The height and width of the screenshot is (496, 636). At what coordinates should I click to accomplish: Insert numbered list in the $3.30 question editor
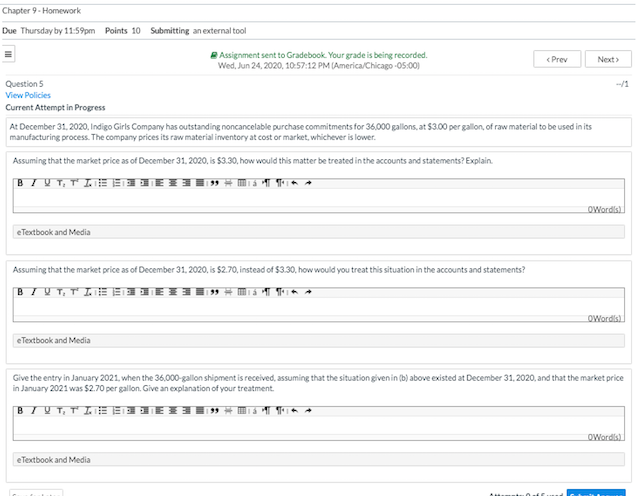point(116,183)
